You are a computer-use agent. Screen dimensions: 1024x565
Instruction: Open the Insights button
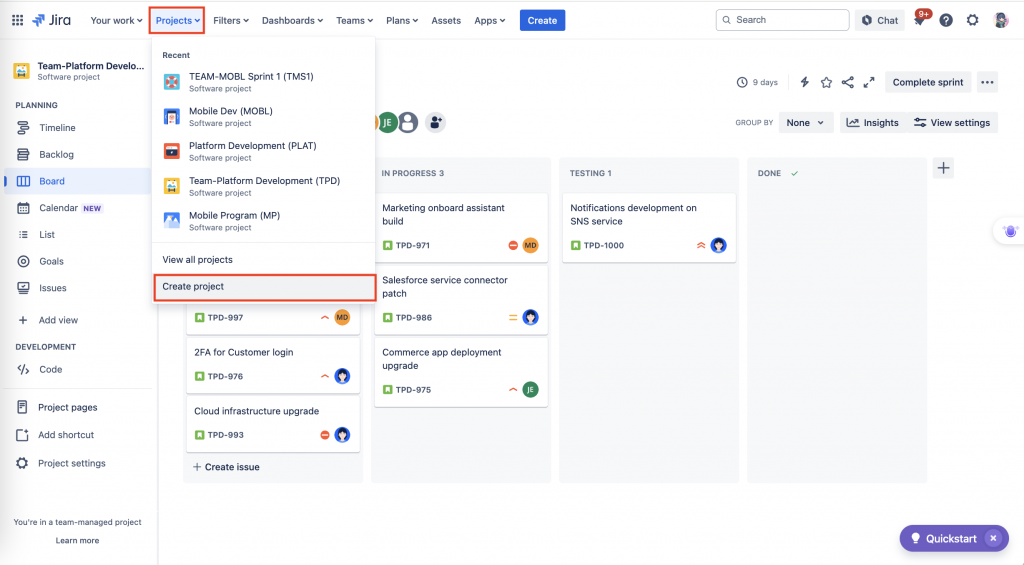point(872,122)
